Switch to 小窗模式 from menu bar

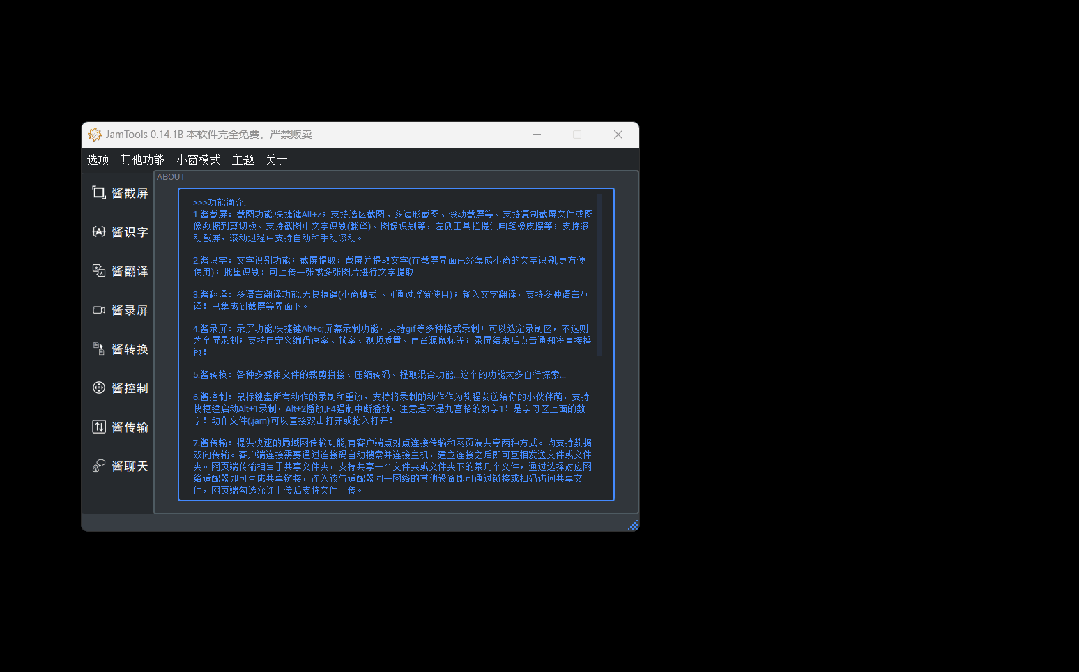coord(198,160)
